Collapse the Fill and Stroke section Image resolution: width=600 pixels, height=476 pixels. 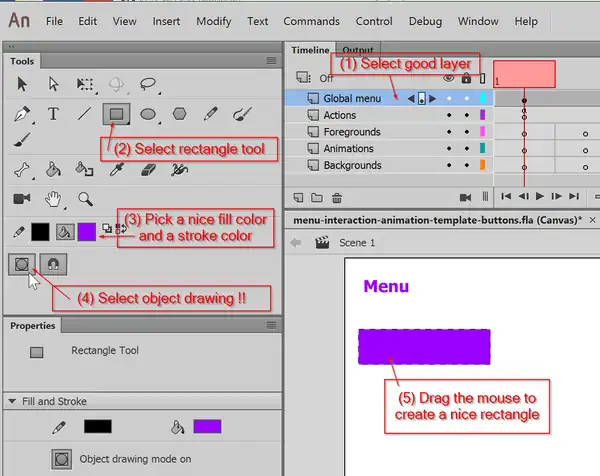point(13,401)
